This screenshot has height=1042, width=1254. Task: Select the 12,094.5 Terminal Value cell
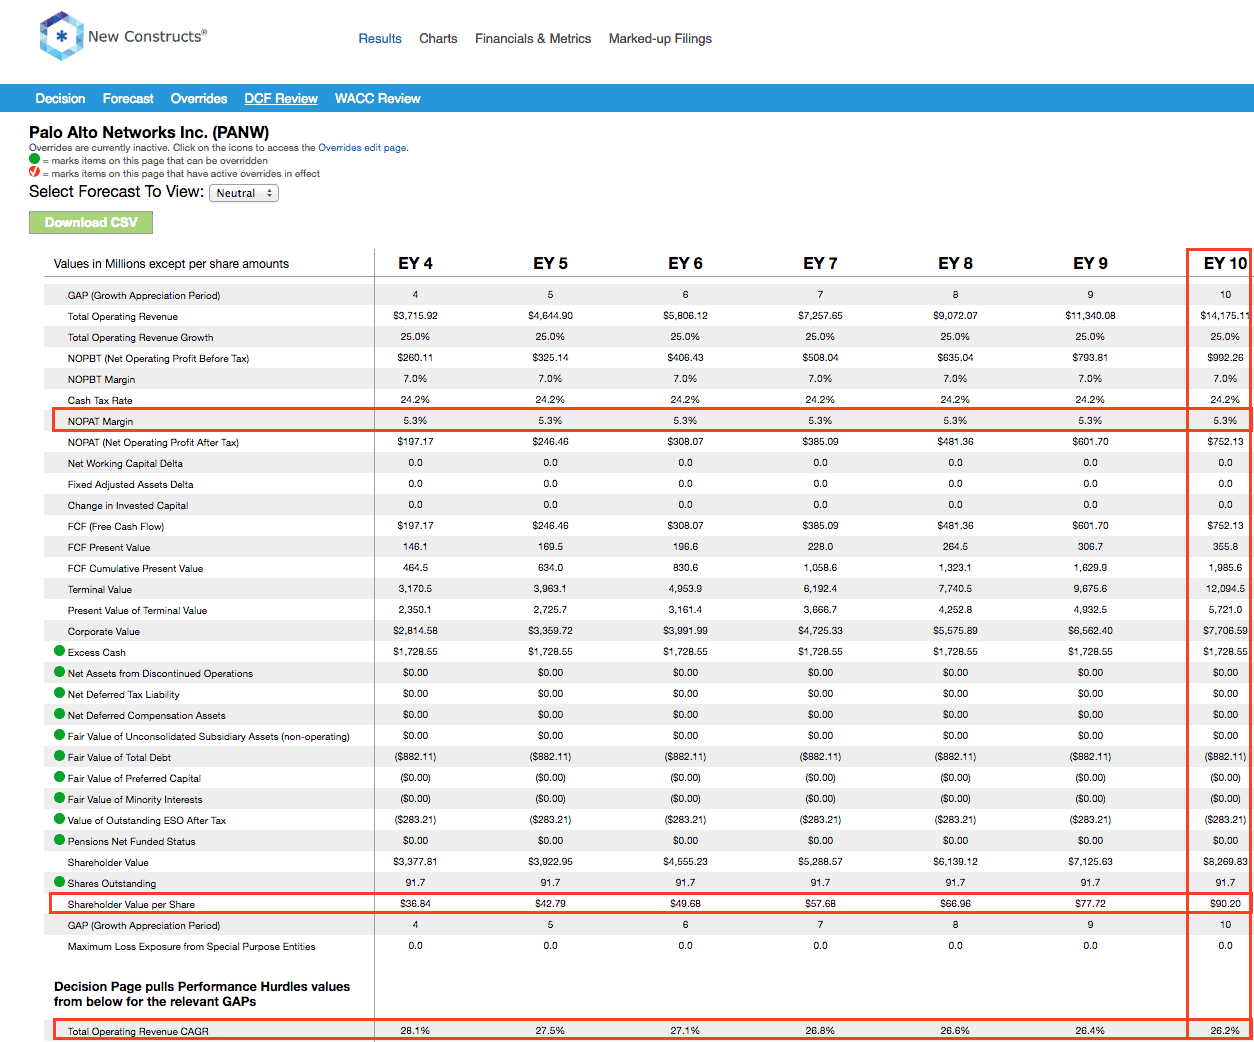1225,589
